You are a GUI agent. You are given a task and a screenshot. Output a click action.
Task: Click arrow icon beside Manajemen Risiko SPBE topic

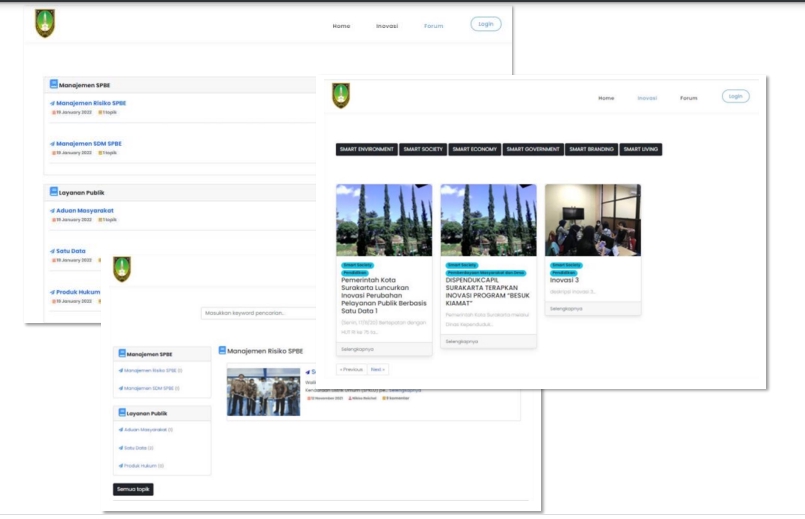coord(52,103)
